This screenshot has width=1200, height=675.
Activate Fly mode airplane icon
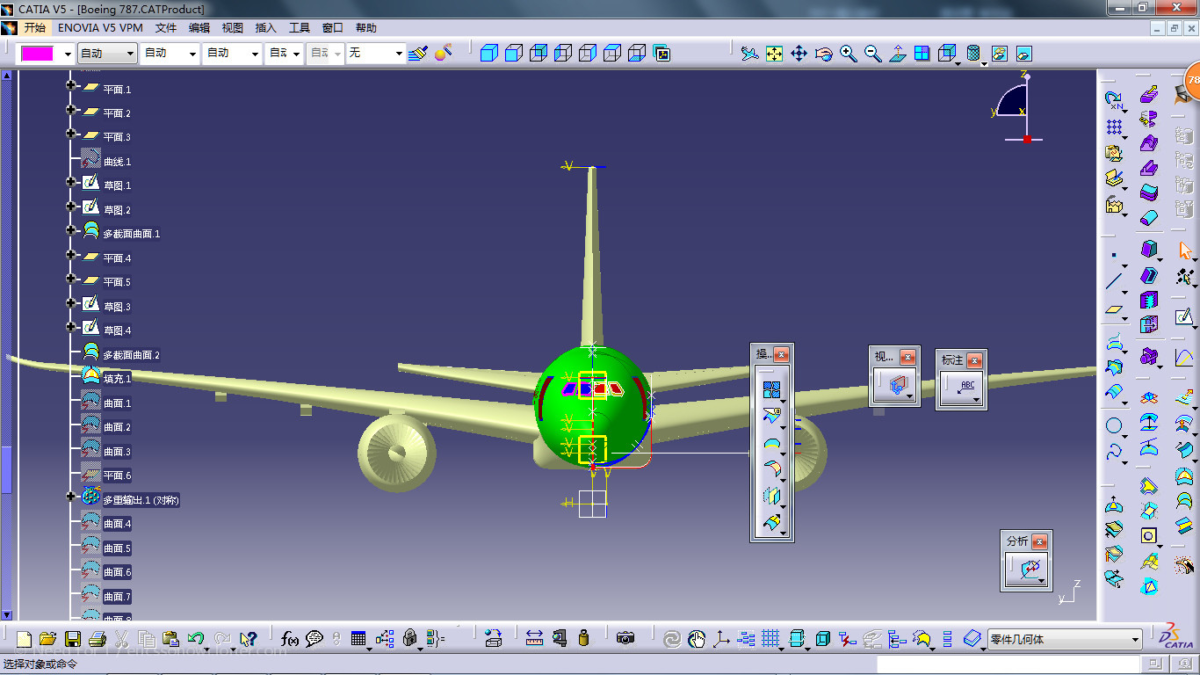point(749,54)
